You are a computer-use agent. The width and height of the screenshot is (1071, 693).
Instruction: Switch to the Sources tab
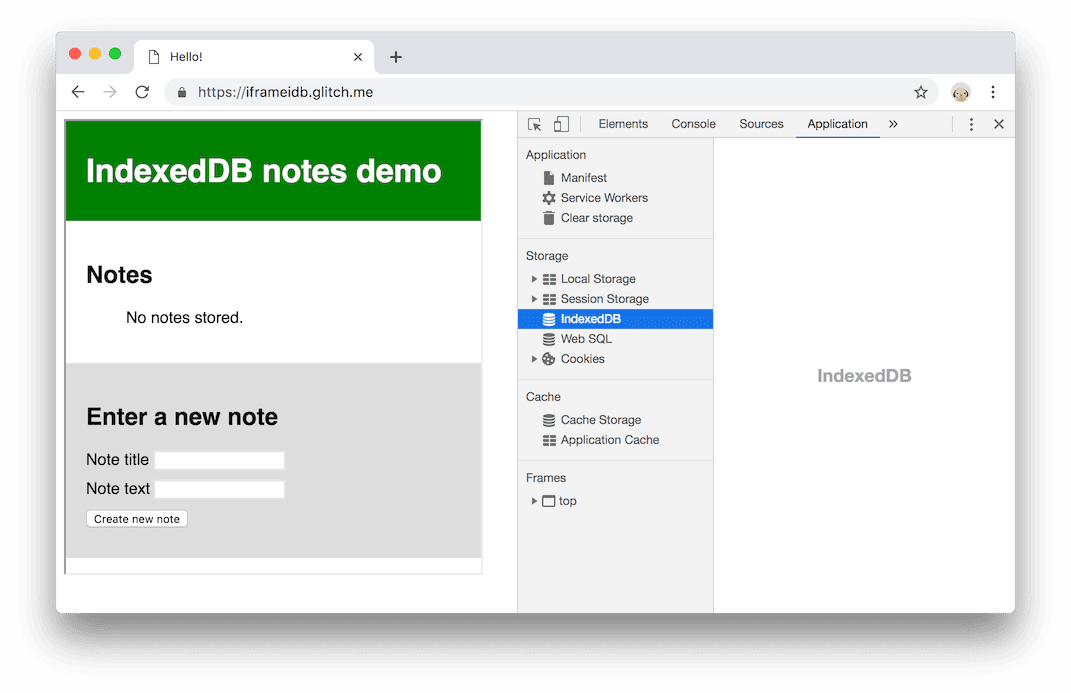pos(761,123)
